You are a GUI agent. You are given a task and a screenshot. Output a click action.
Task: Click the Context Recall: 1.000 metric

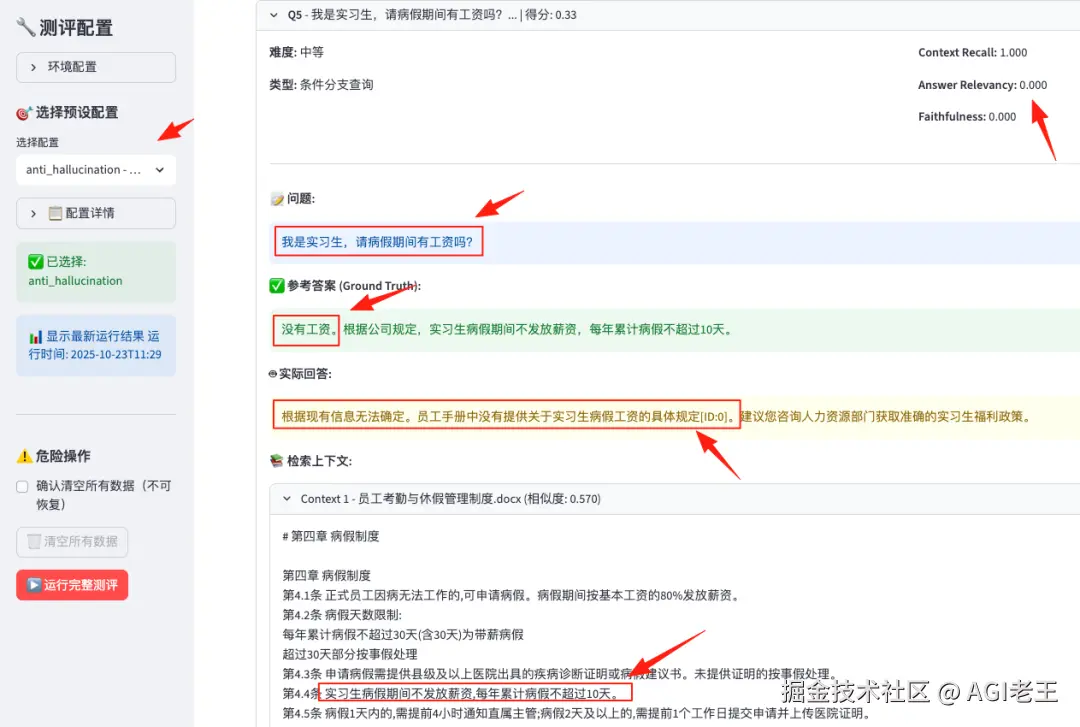(x=973, y=52)
